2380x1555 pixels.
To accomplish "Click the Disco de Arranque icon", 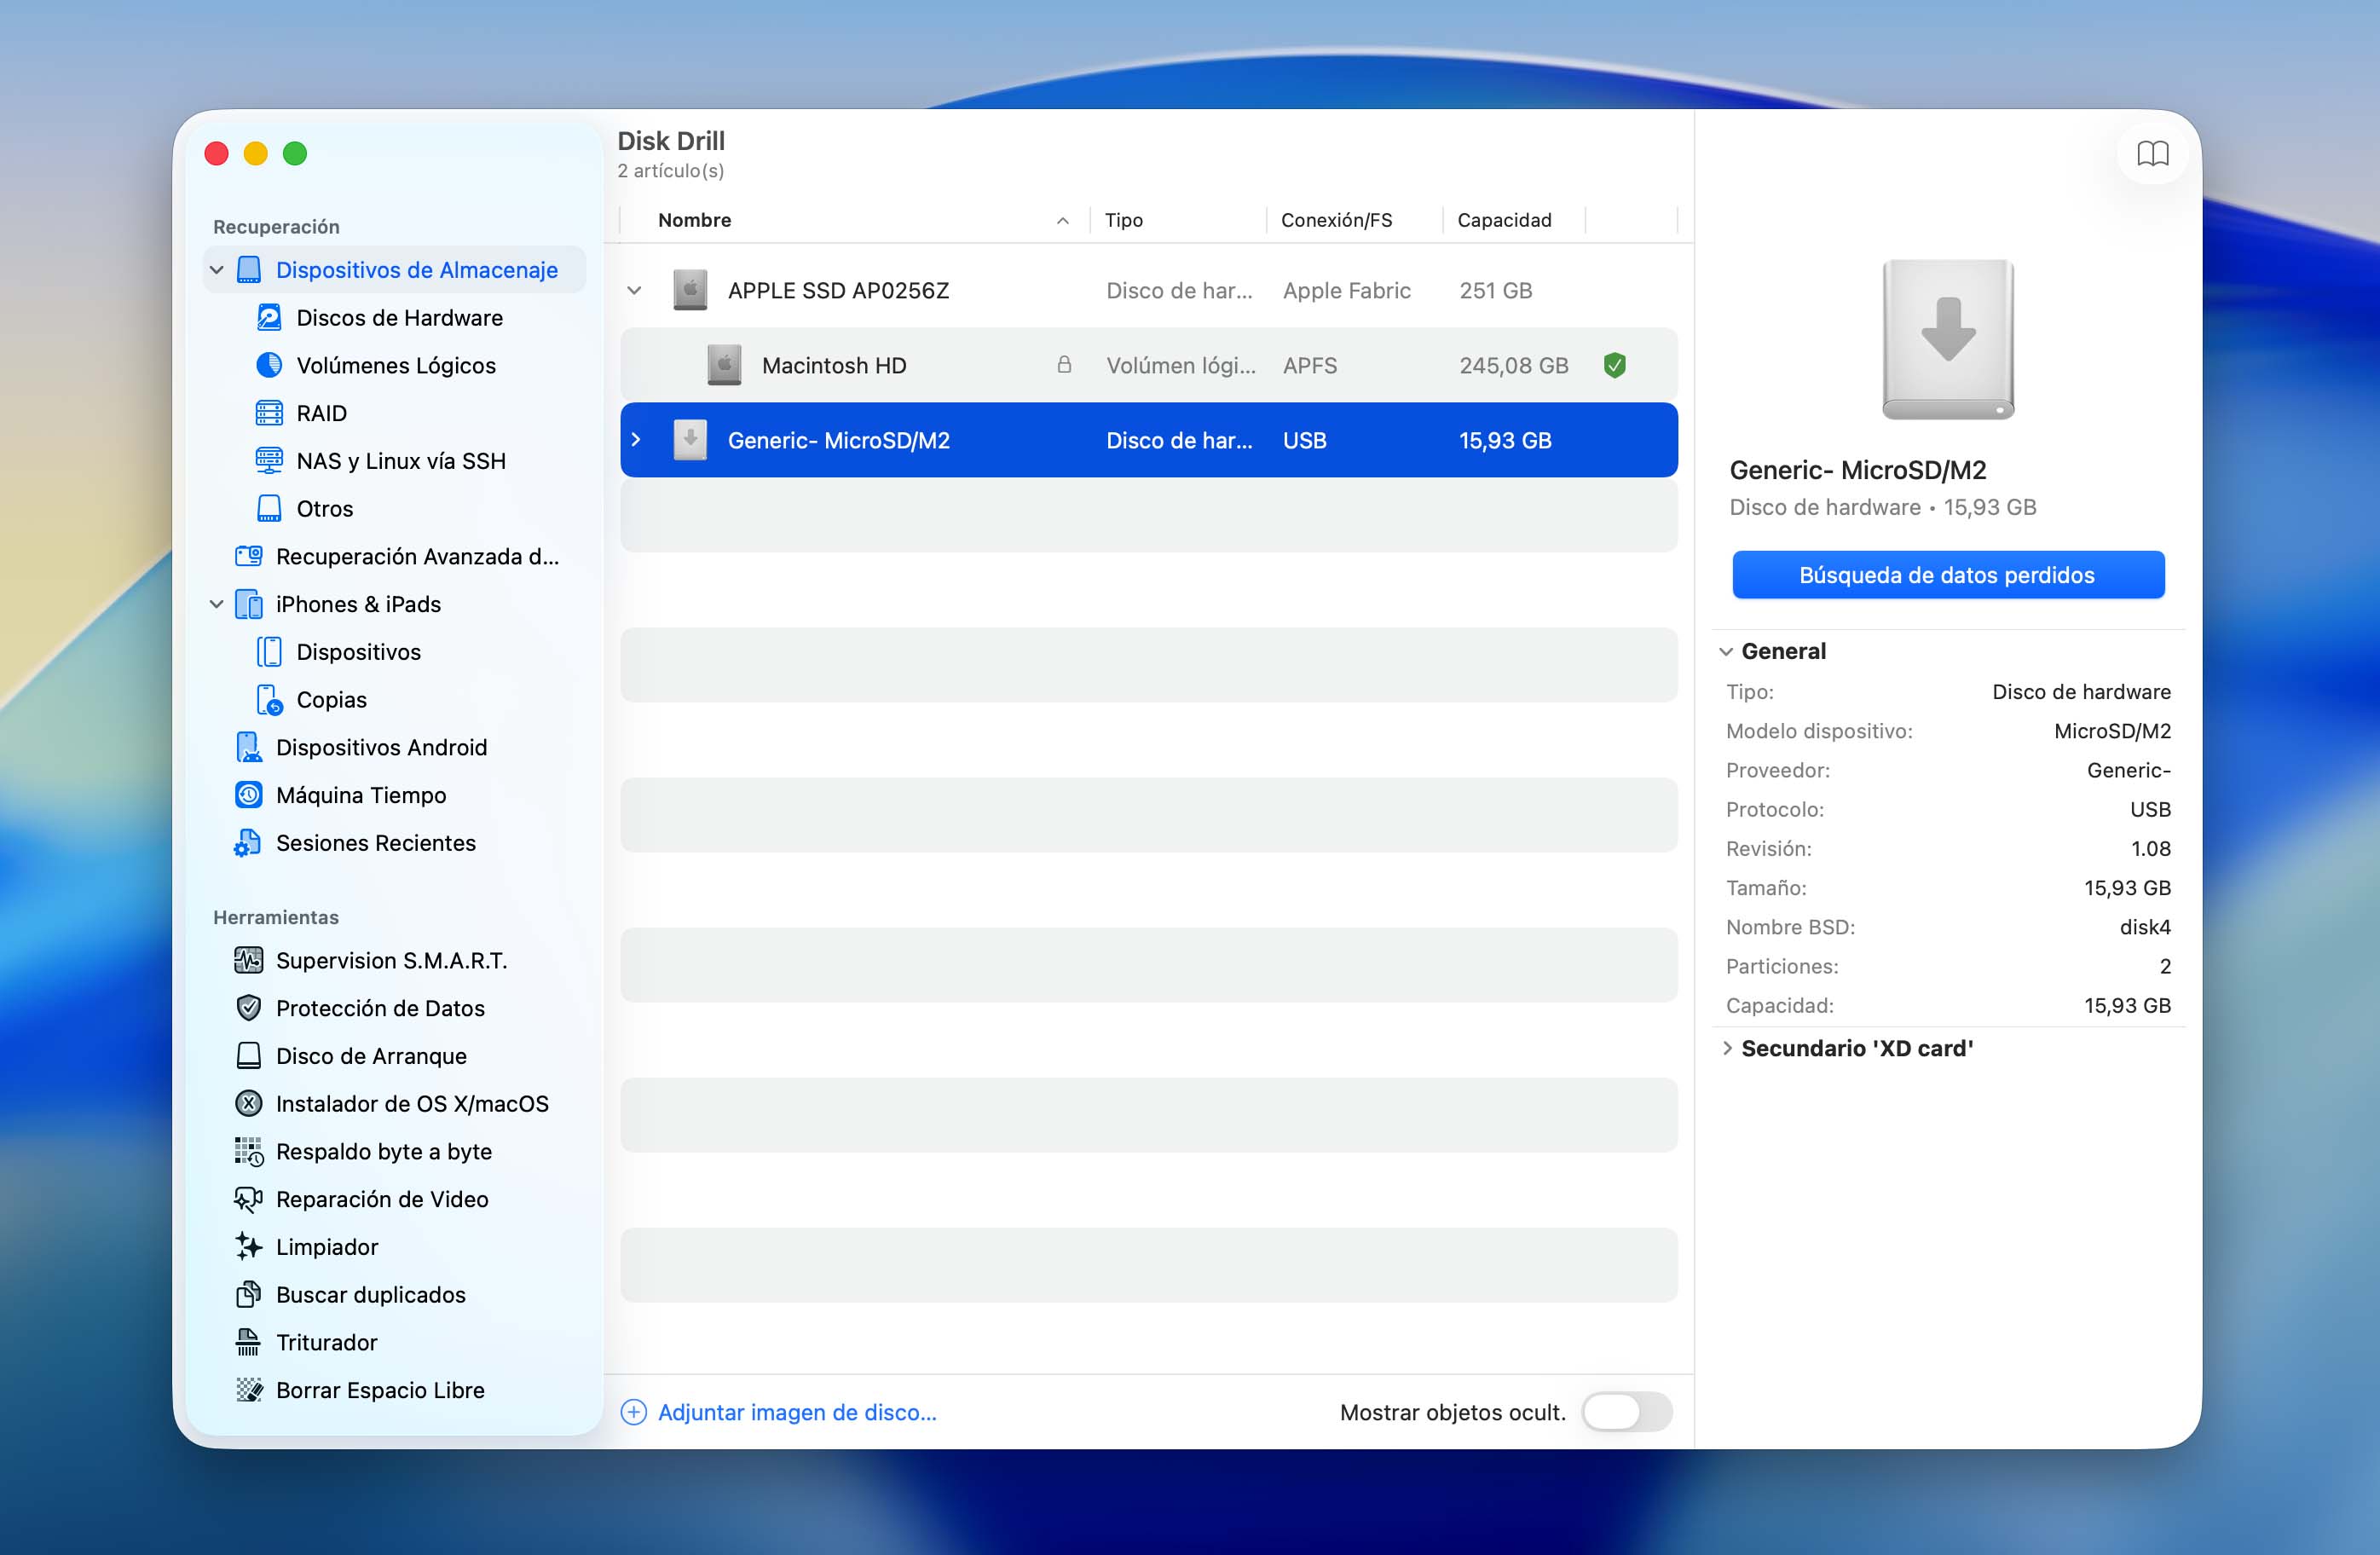I will tap(248, 1056).
